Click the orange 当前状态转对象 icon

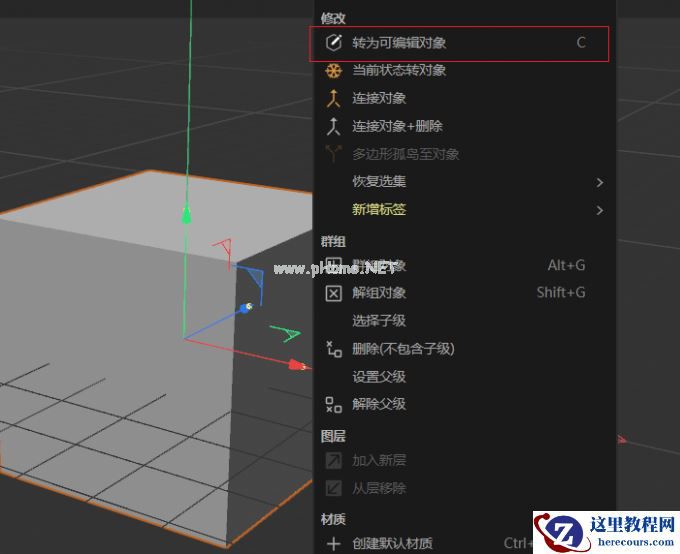point(333,70)
